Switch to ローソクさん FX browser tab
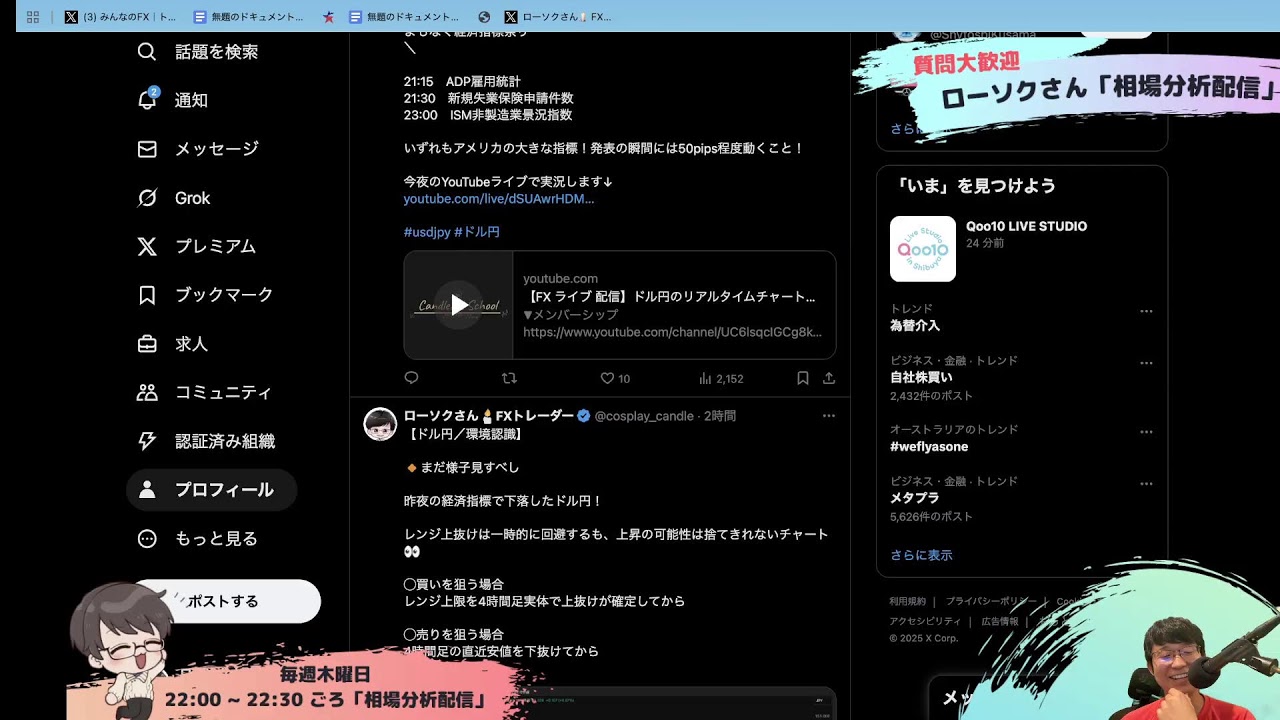Viewport: 1280px width, 720px height. [x=558, y=17]
